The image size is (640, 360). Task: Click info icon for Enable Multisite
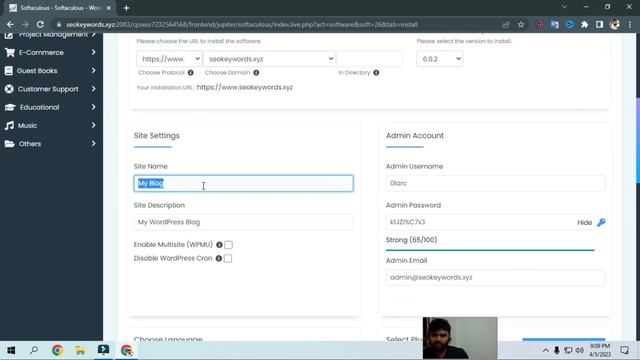click(x=219, y=244)
